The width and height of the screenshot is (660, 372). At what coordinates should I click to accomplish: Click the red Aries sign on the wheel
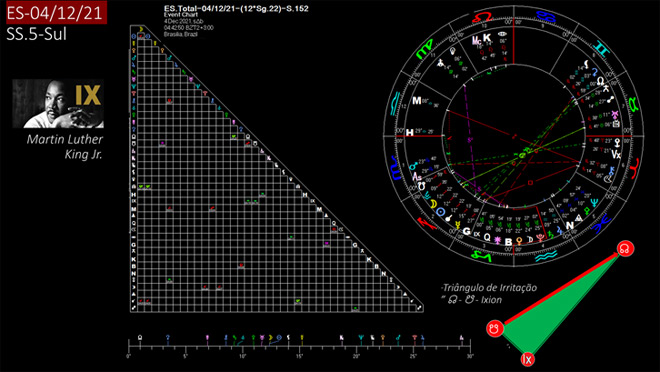point(635,167)
